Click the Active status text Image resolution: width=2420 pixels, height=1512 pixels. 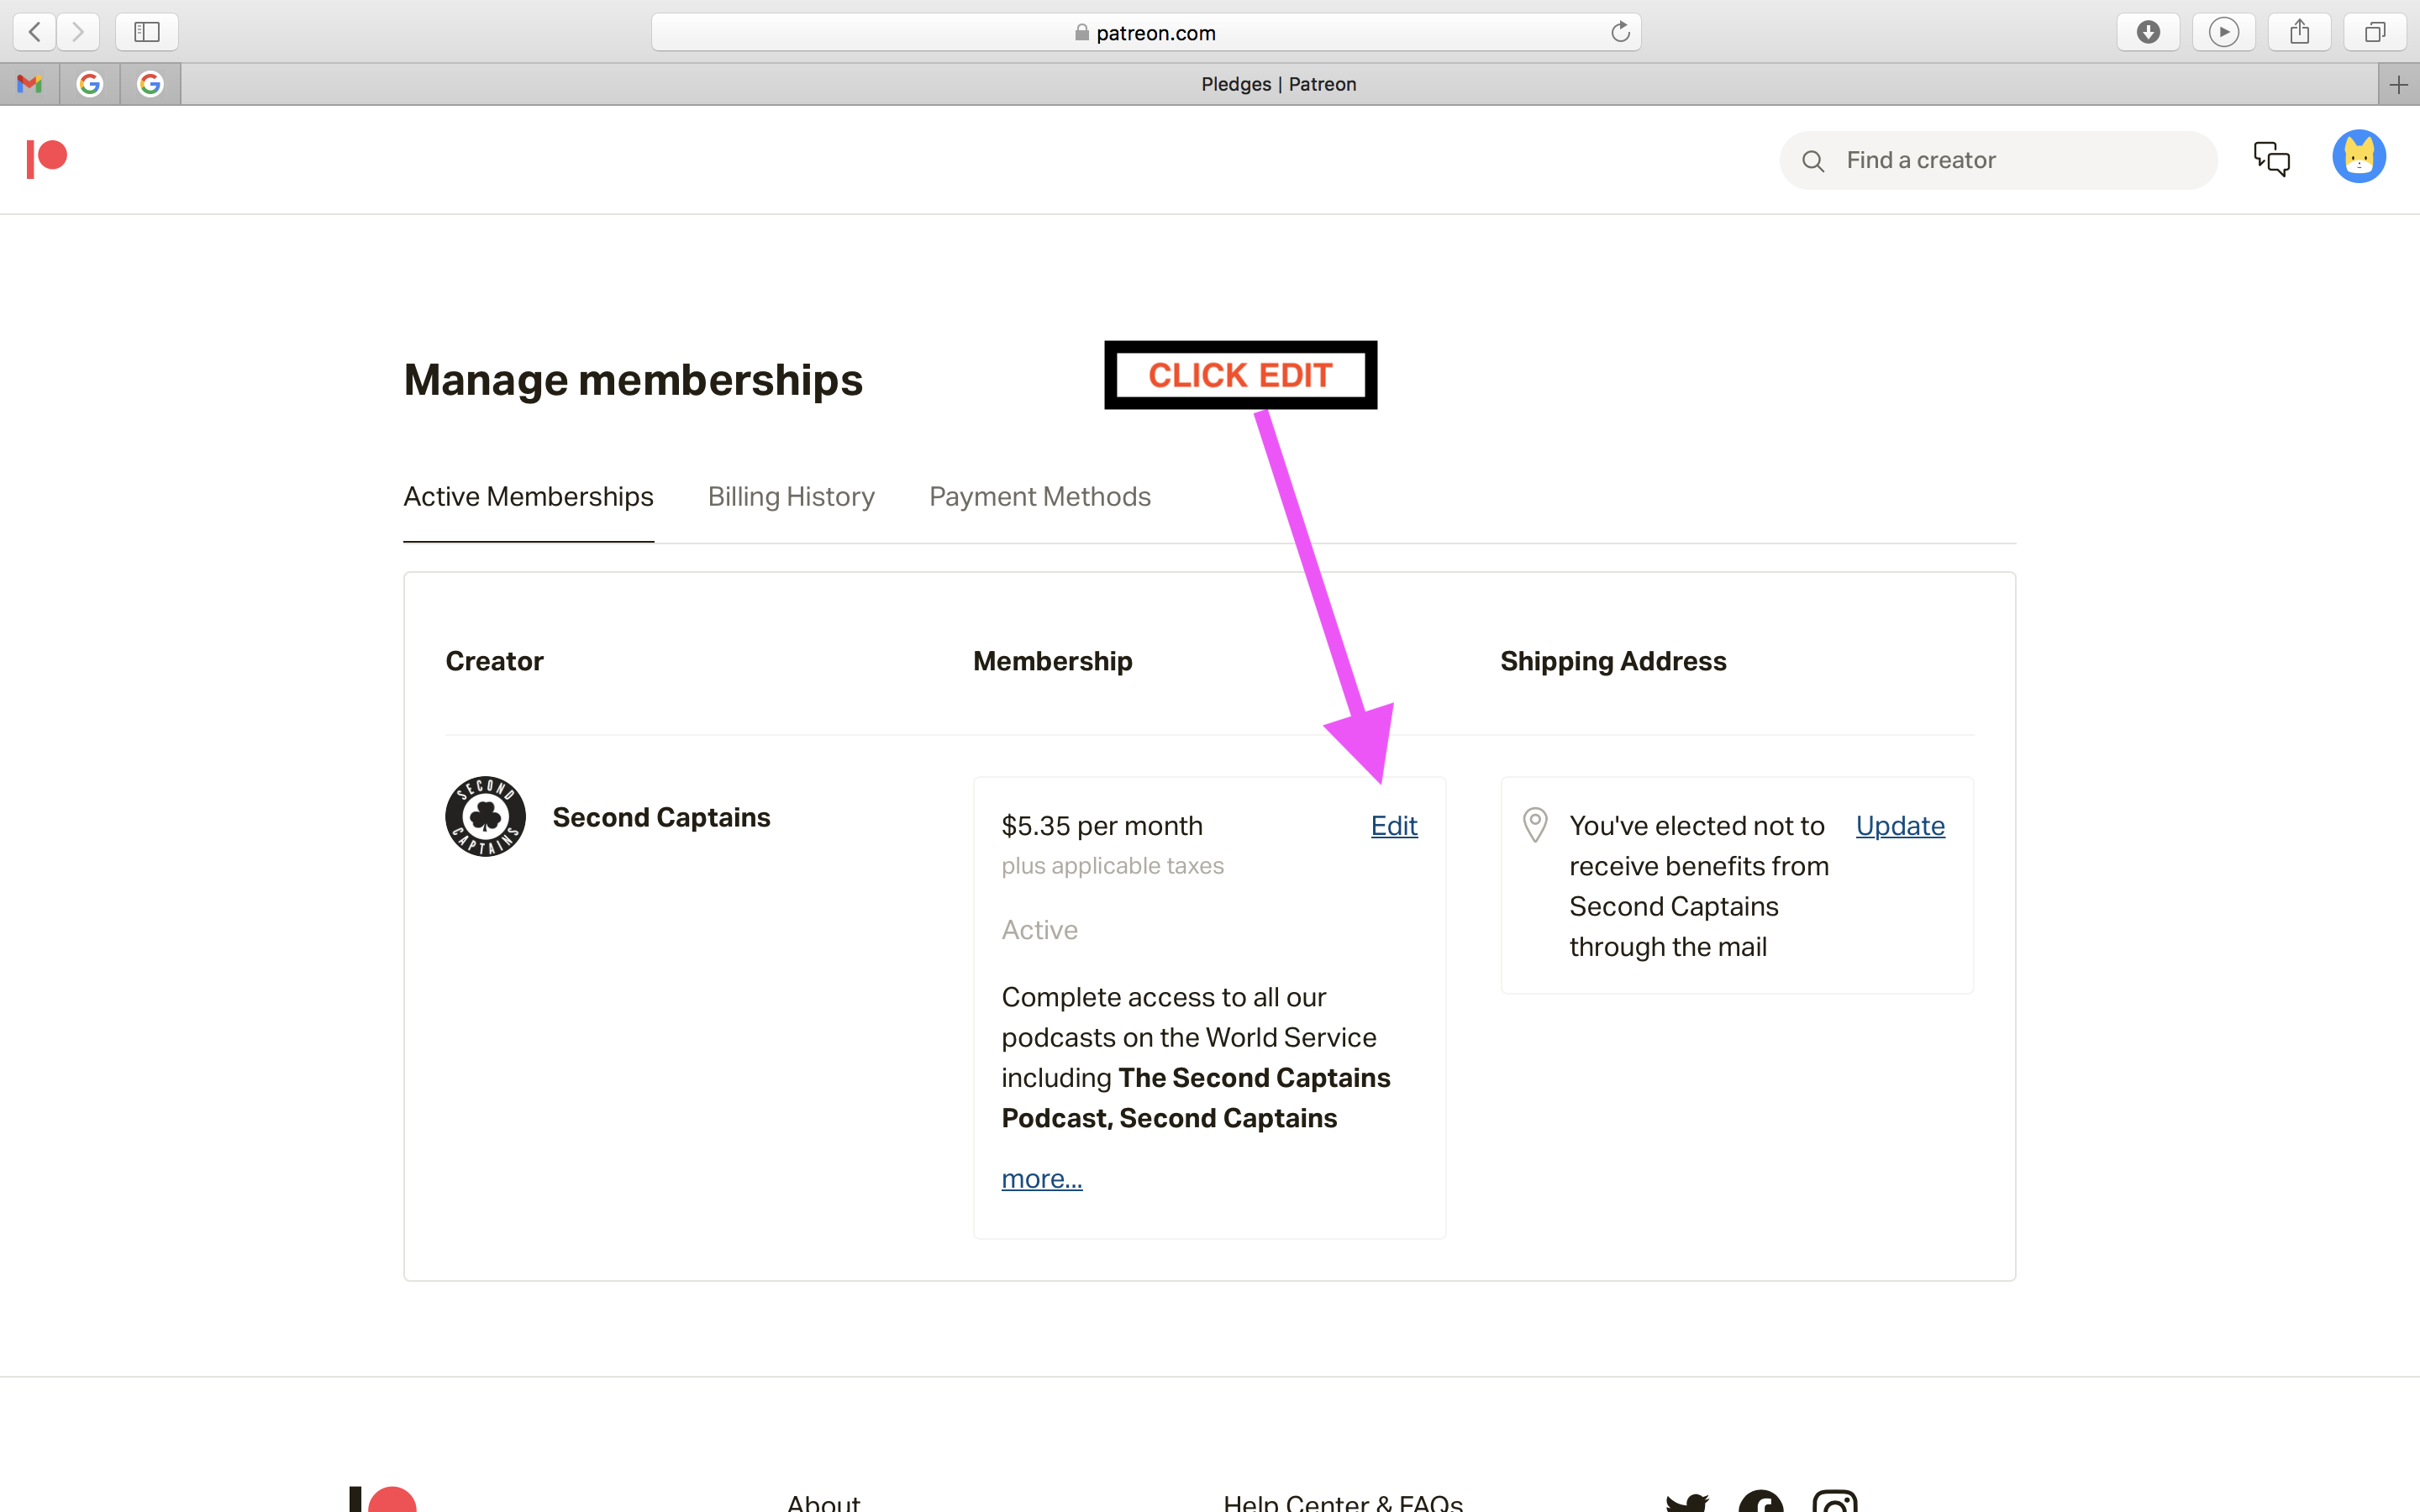[1040, 930]
